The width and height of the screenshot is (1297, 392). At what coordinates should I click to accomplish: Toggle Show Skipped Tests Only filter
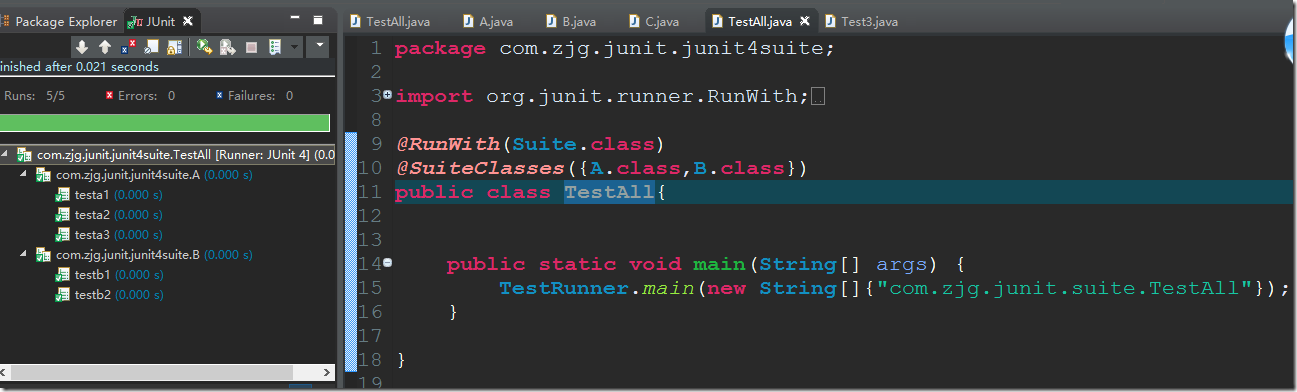[x=151, y=46]
